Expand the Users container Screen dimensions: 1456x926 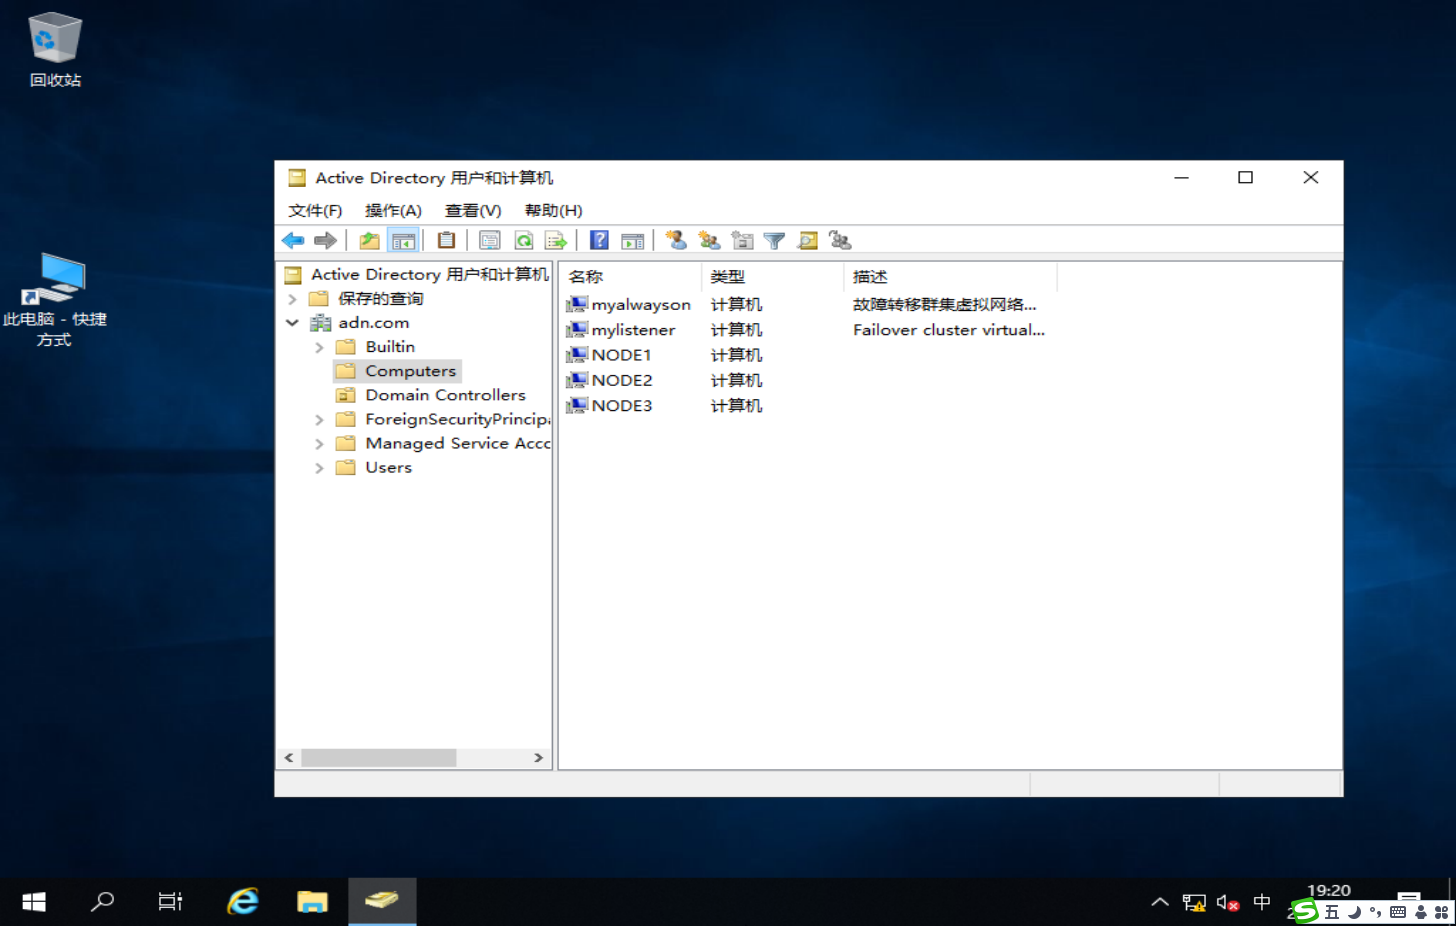(x=319, y=467)
